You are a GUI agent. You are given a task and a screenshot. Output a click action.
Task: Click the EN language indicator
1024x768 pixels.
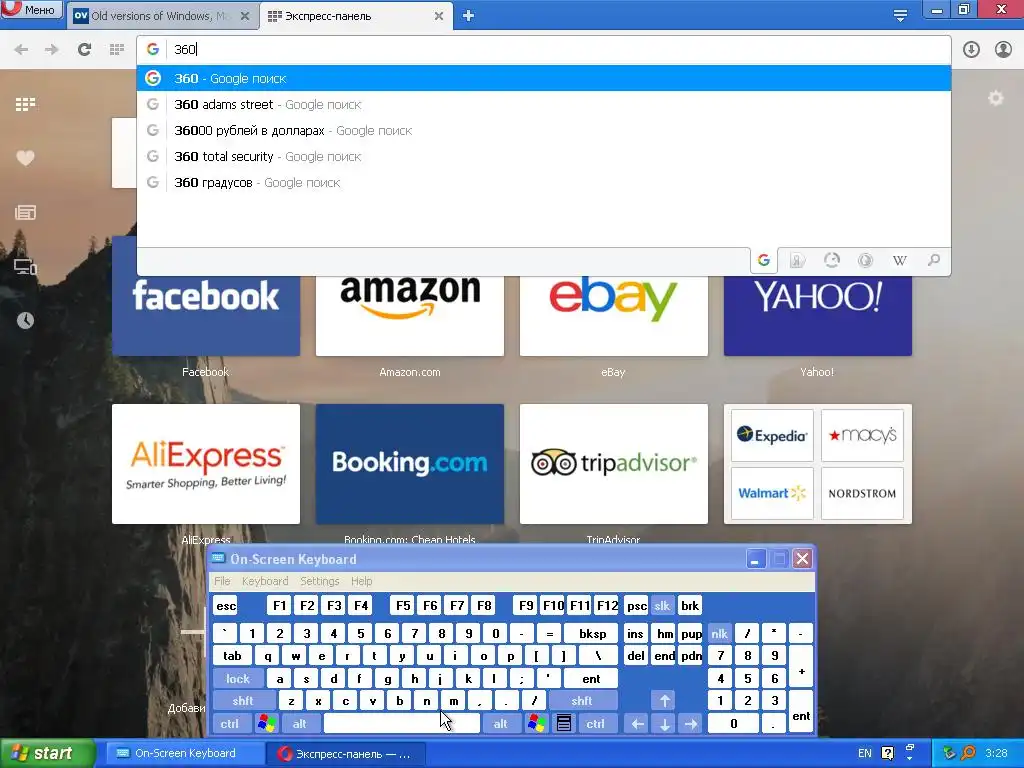(865, 754)
